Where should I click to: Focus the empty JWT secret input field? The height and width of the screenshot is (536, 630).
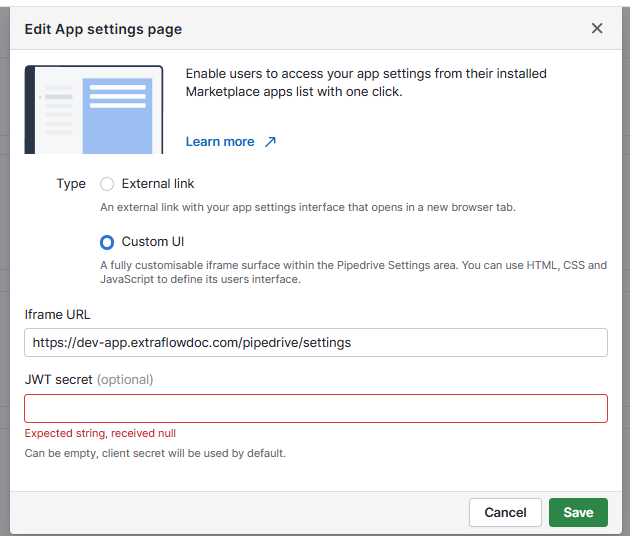tap(316, 408)
